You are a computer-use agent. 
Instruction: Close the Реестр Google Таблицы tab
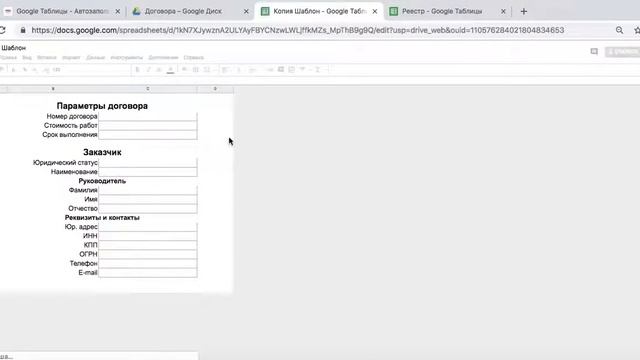coord(503,11)
